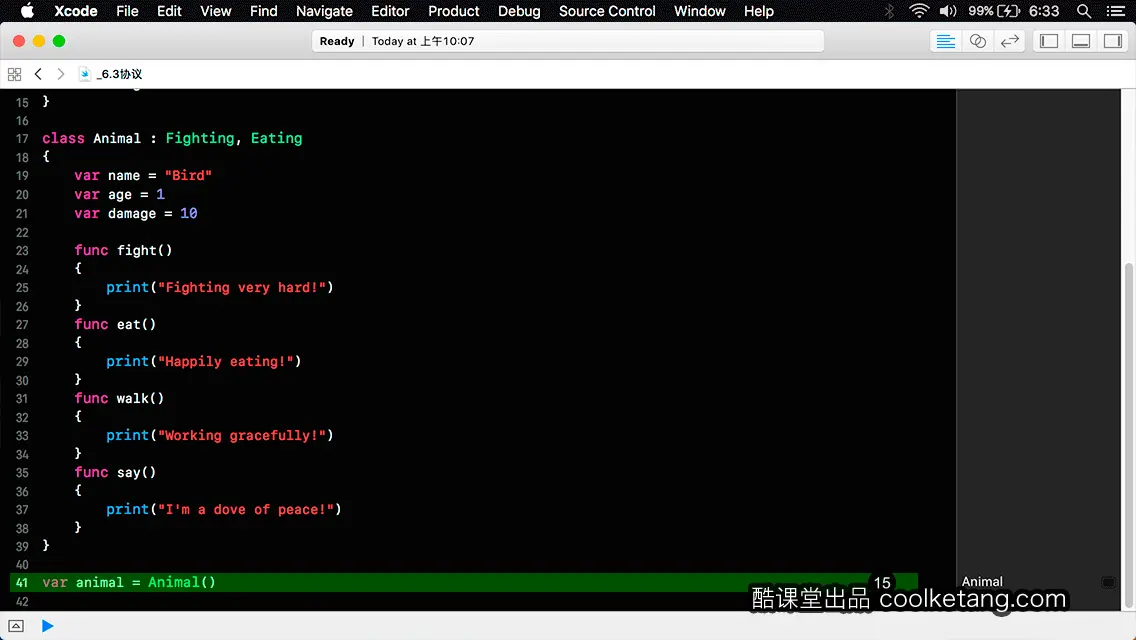
Task: Click the Quick Look icon beside Animal result
Action: coord(1108,582)
